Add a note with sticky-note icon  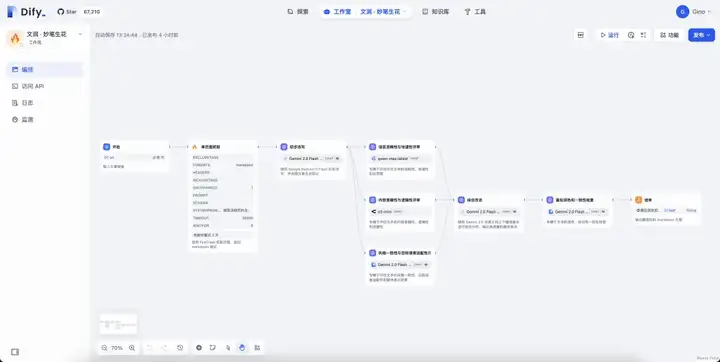click(213, 348)
